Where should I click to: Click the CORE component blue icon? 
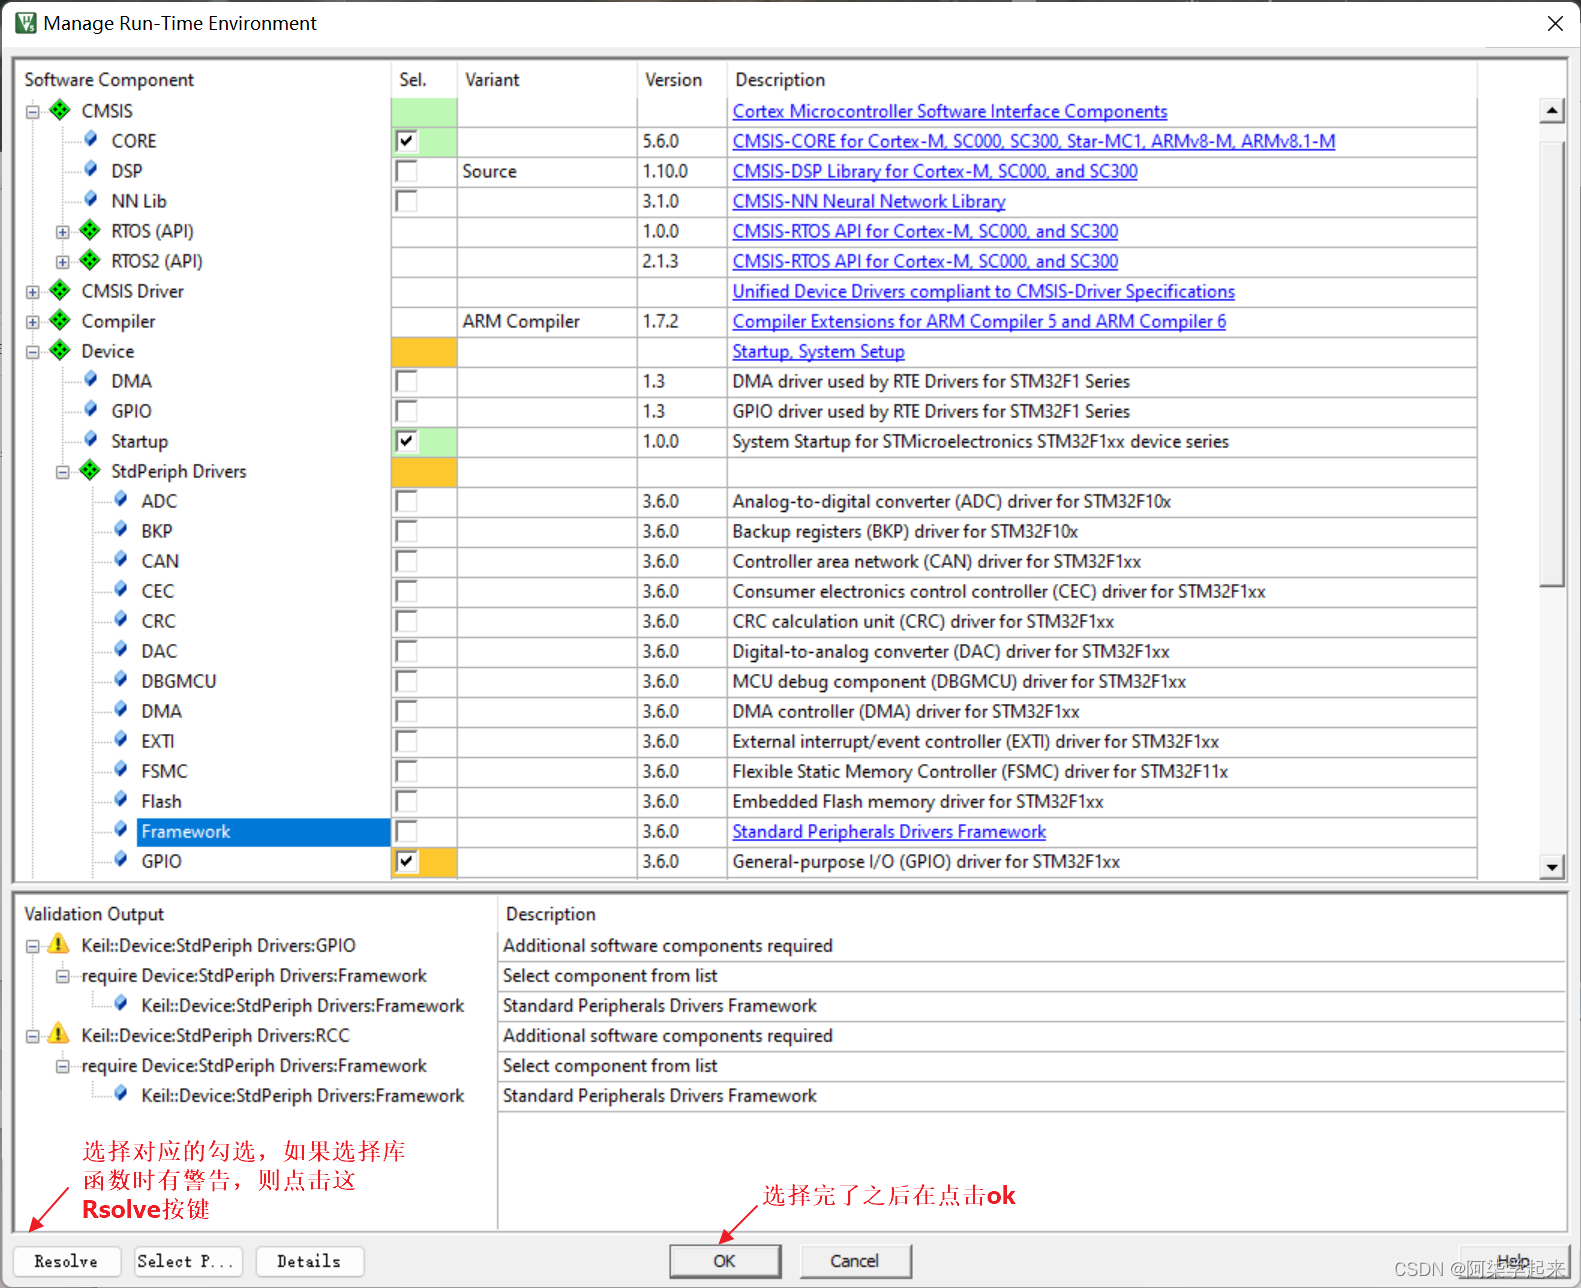tap(91, 139)
